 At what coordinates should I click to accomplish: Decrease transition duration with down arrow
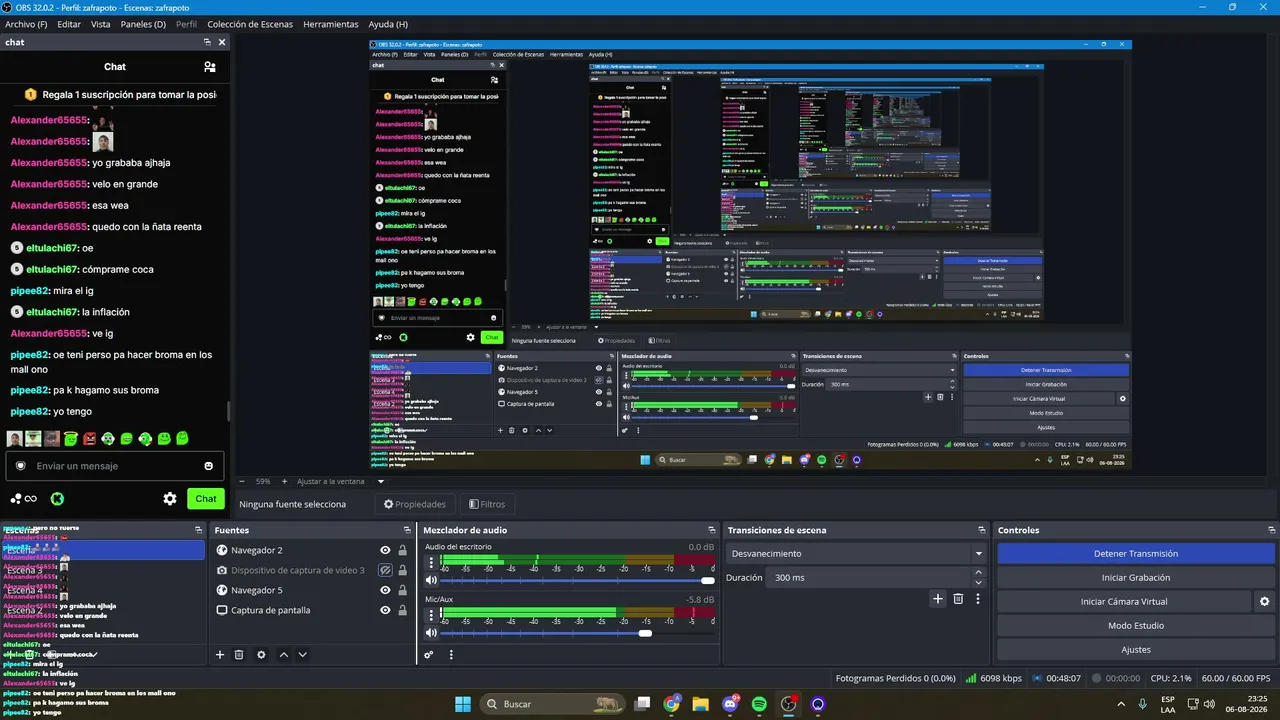tap(978, 583)
